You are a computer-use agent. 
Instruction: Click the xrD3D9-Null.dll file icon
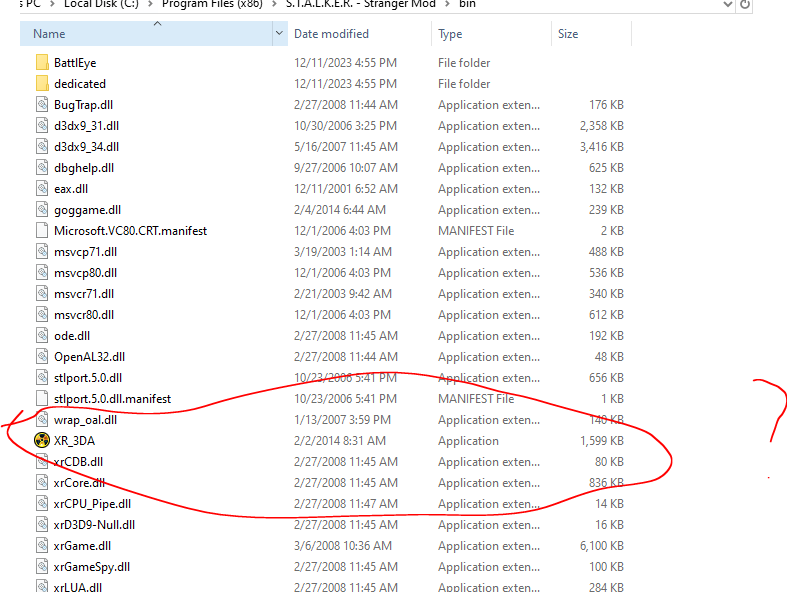coord(43,525)
